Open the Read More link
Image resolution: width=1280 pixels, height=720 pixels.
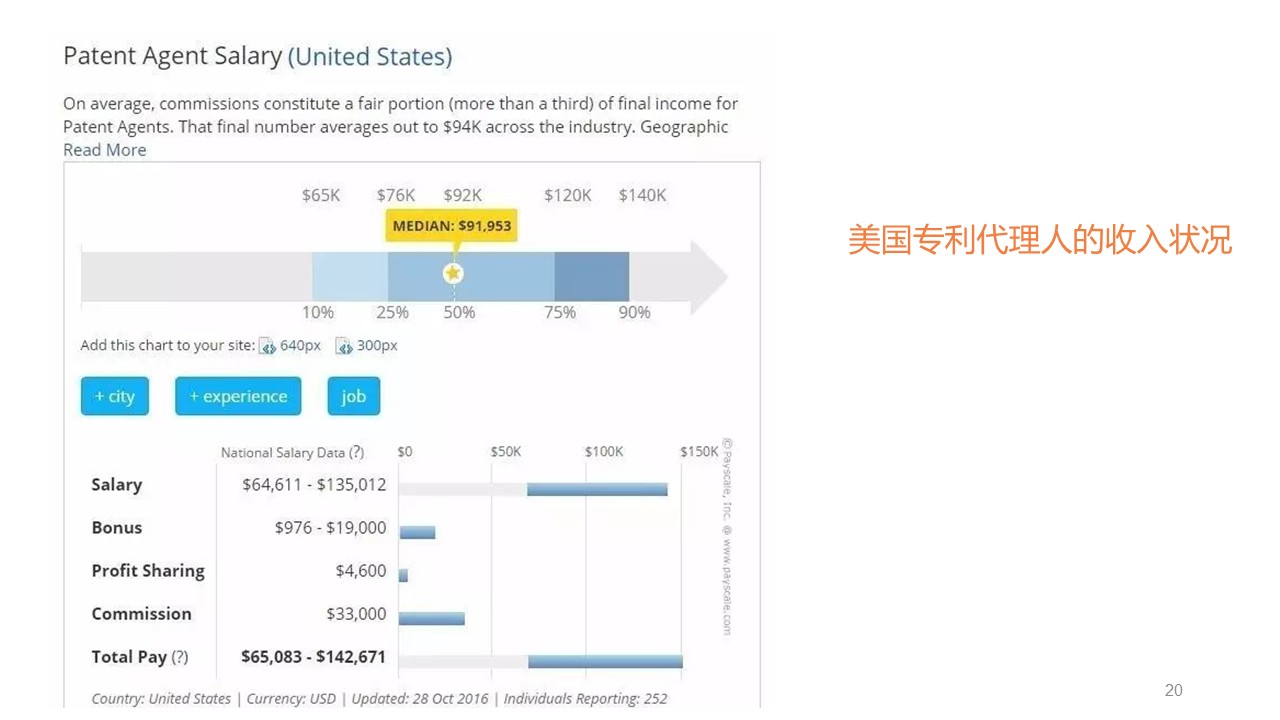tap(104, 150)
